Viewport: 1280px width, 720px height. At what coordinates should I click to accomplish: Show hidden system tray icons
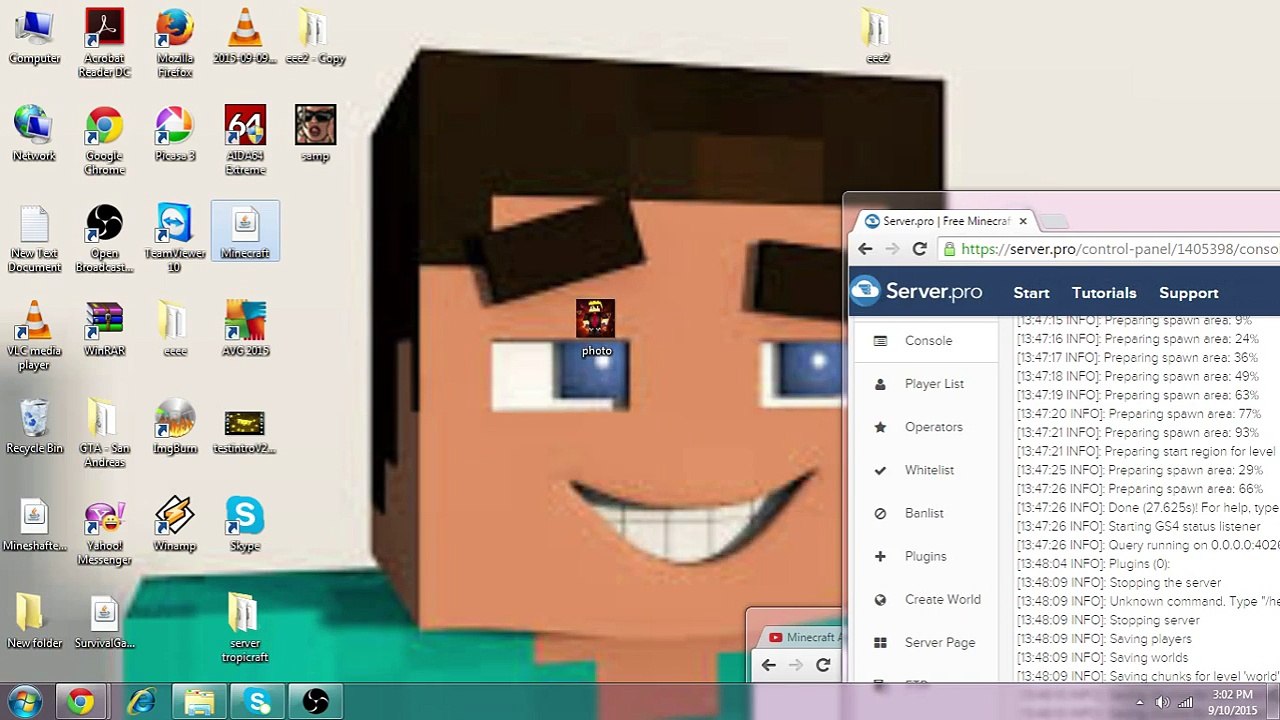1140,702
